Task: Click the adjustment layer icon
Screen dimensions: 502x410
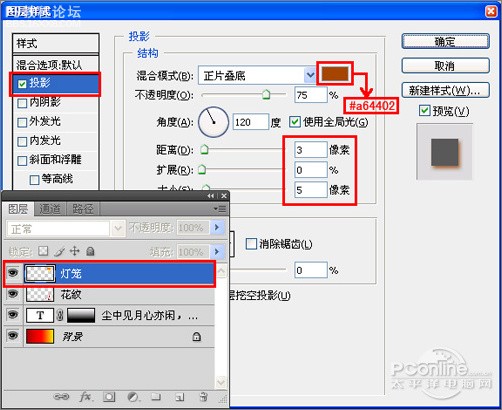Action: coord(133,397)
